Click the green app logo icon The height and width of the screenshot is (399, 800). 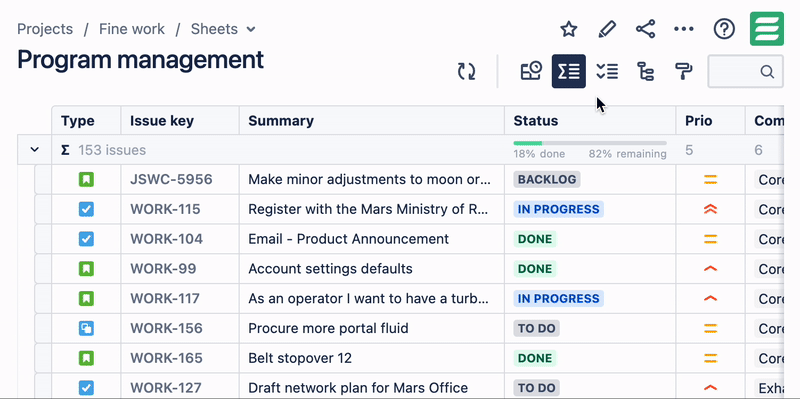pos(767,29)
